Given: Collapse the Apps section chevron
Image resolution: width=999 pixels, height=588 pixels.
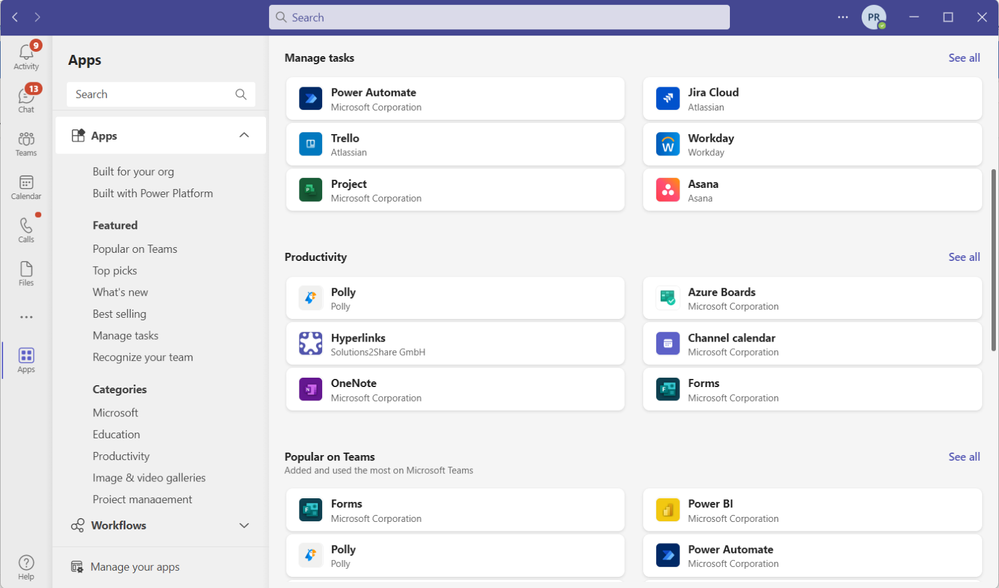Looking at the screenshot, I should pos(244,135).
